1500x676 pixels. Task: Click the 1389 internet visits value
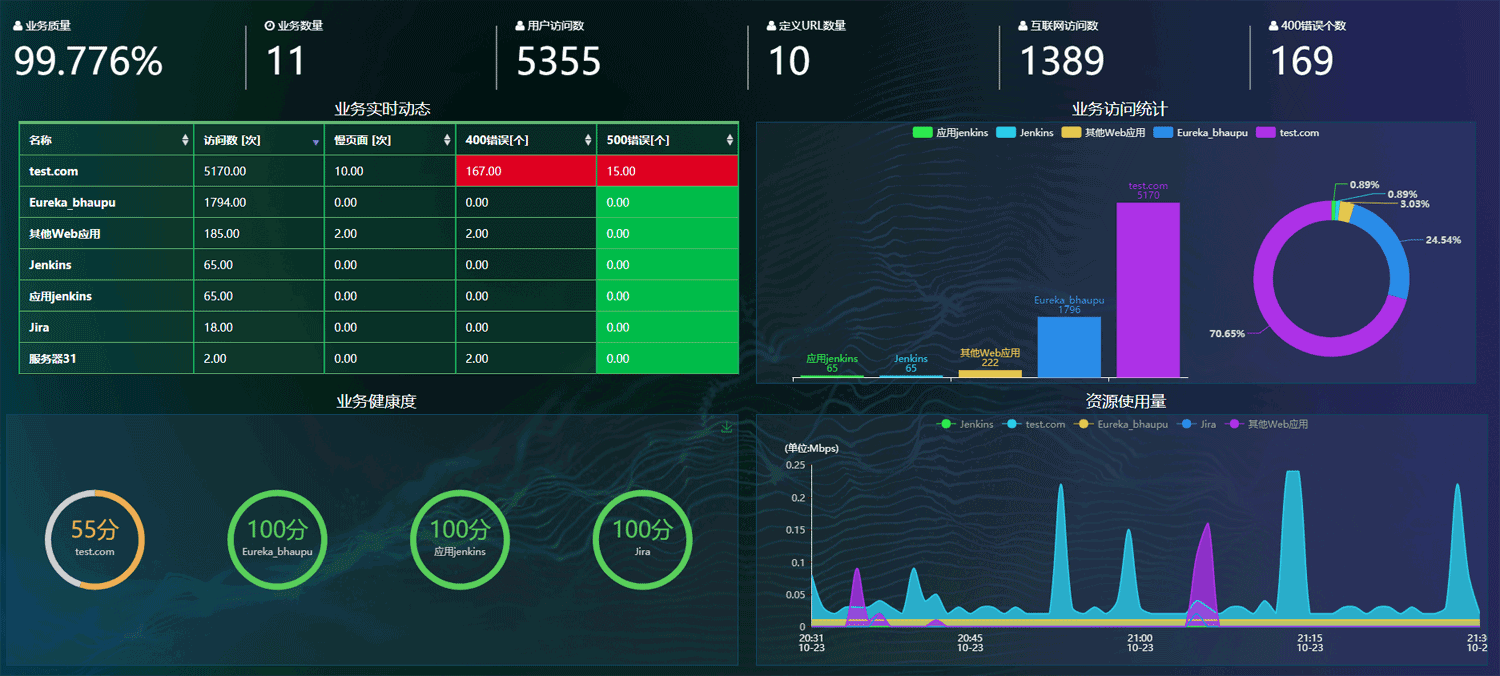(1061, 62)
